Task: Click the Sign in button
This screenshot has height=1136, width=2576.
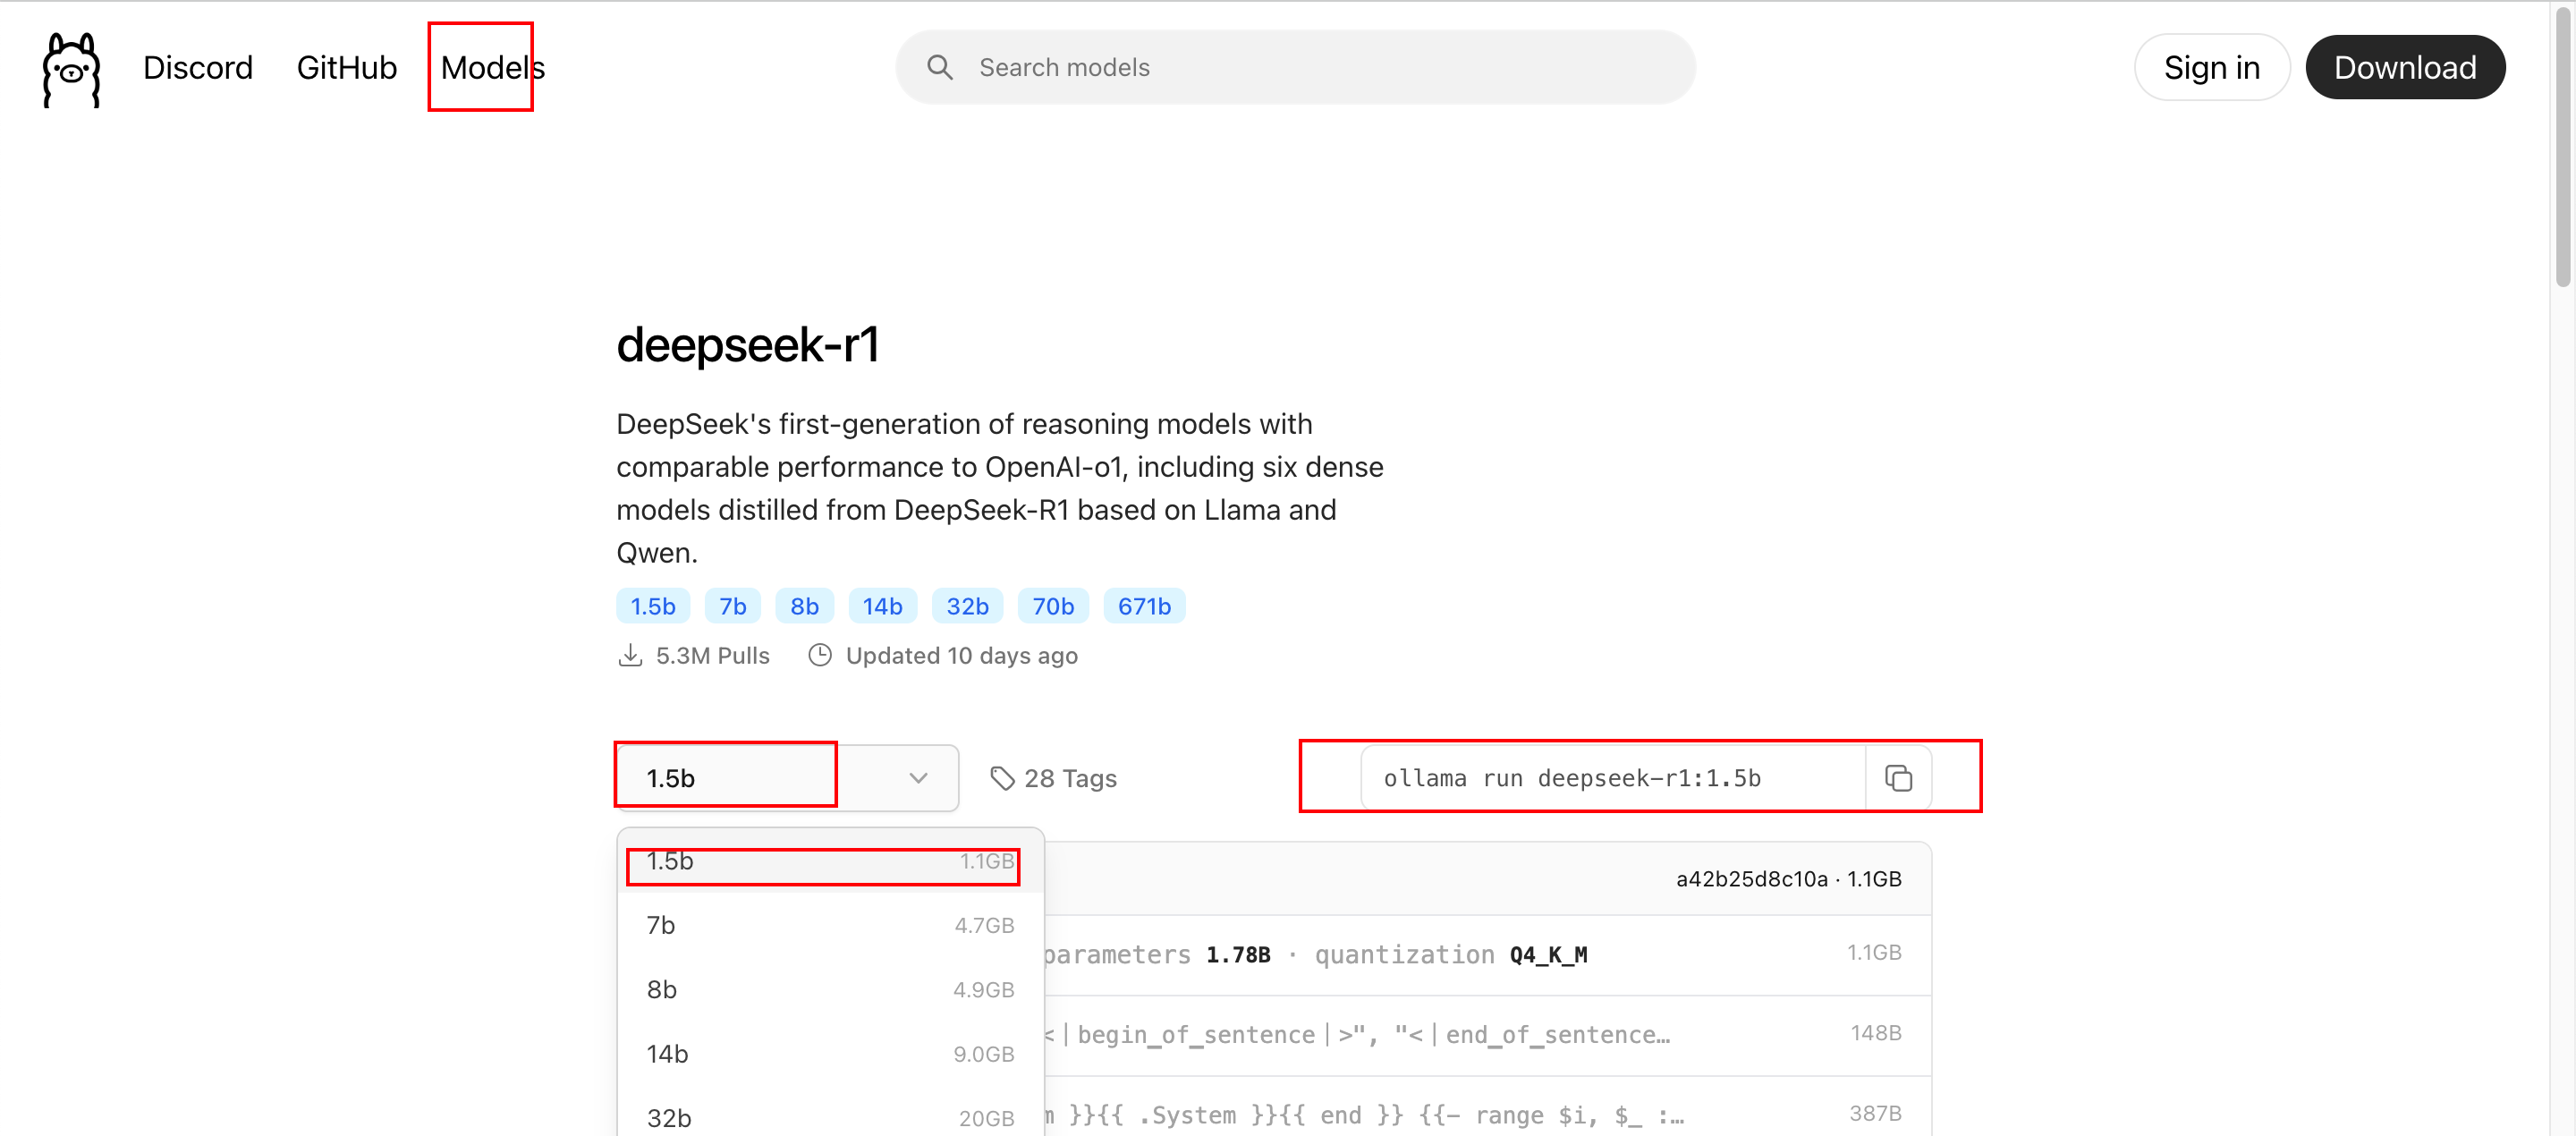Action: tap(2211, 67)
